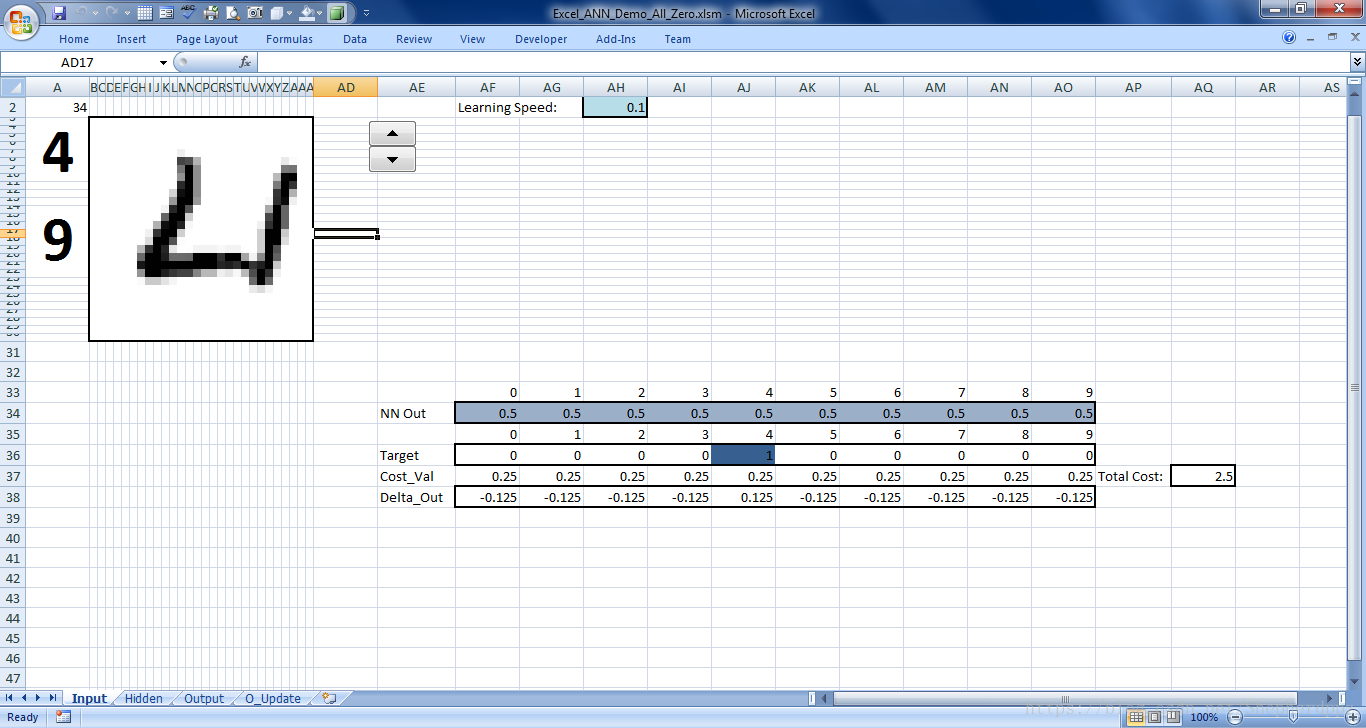Click the Quick Print printer icon

211,13
